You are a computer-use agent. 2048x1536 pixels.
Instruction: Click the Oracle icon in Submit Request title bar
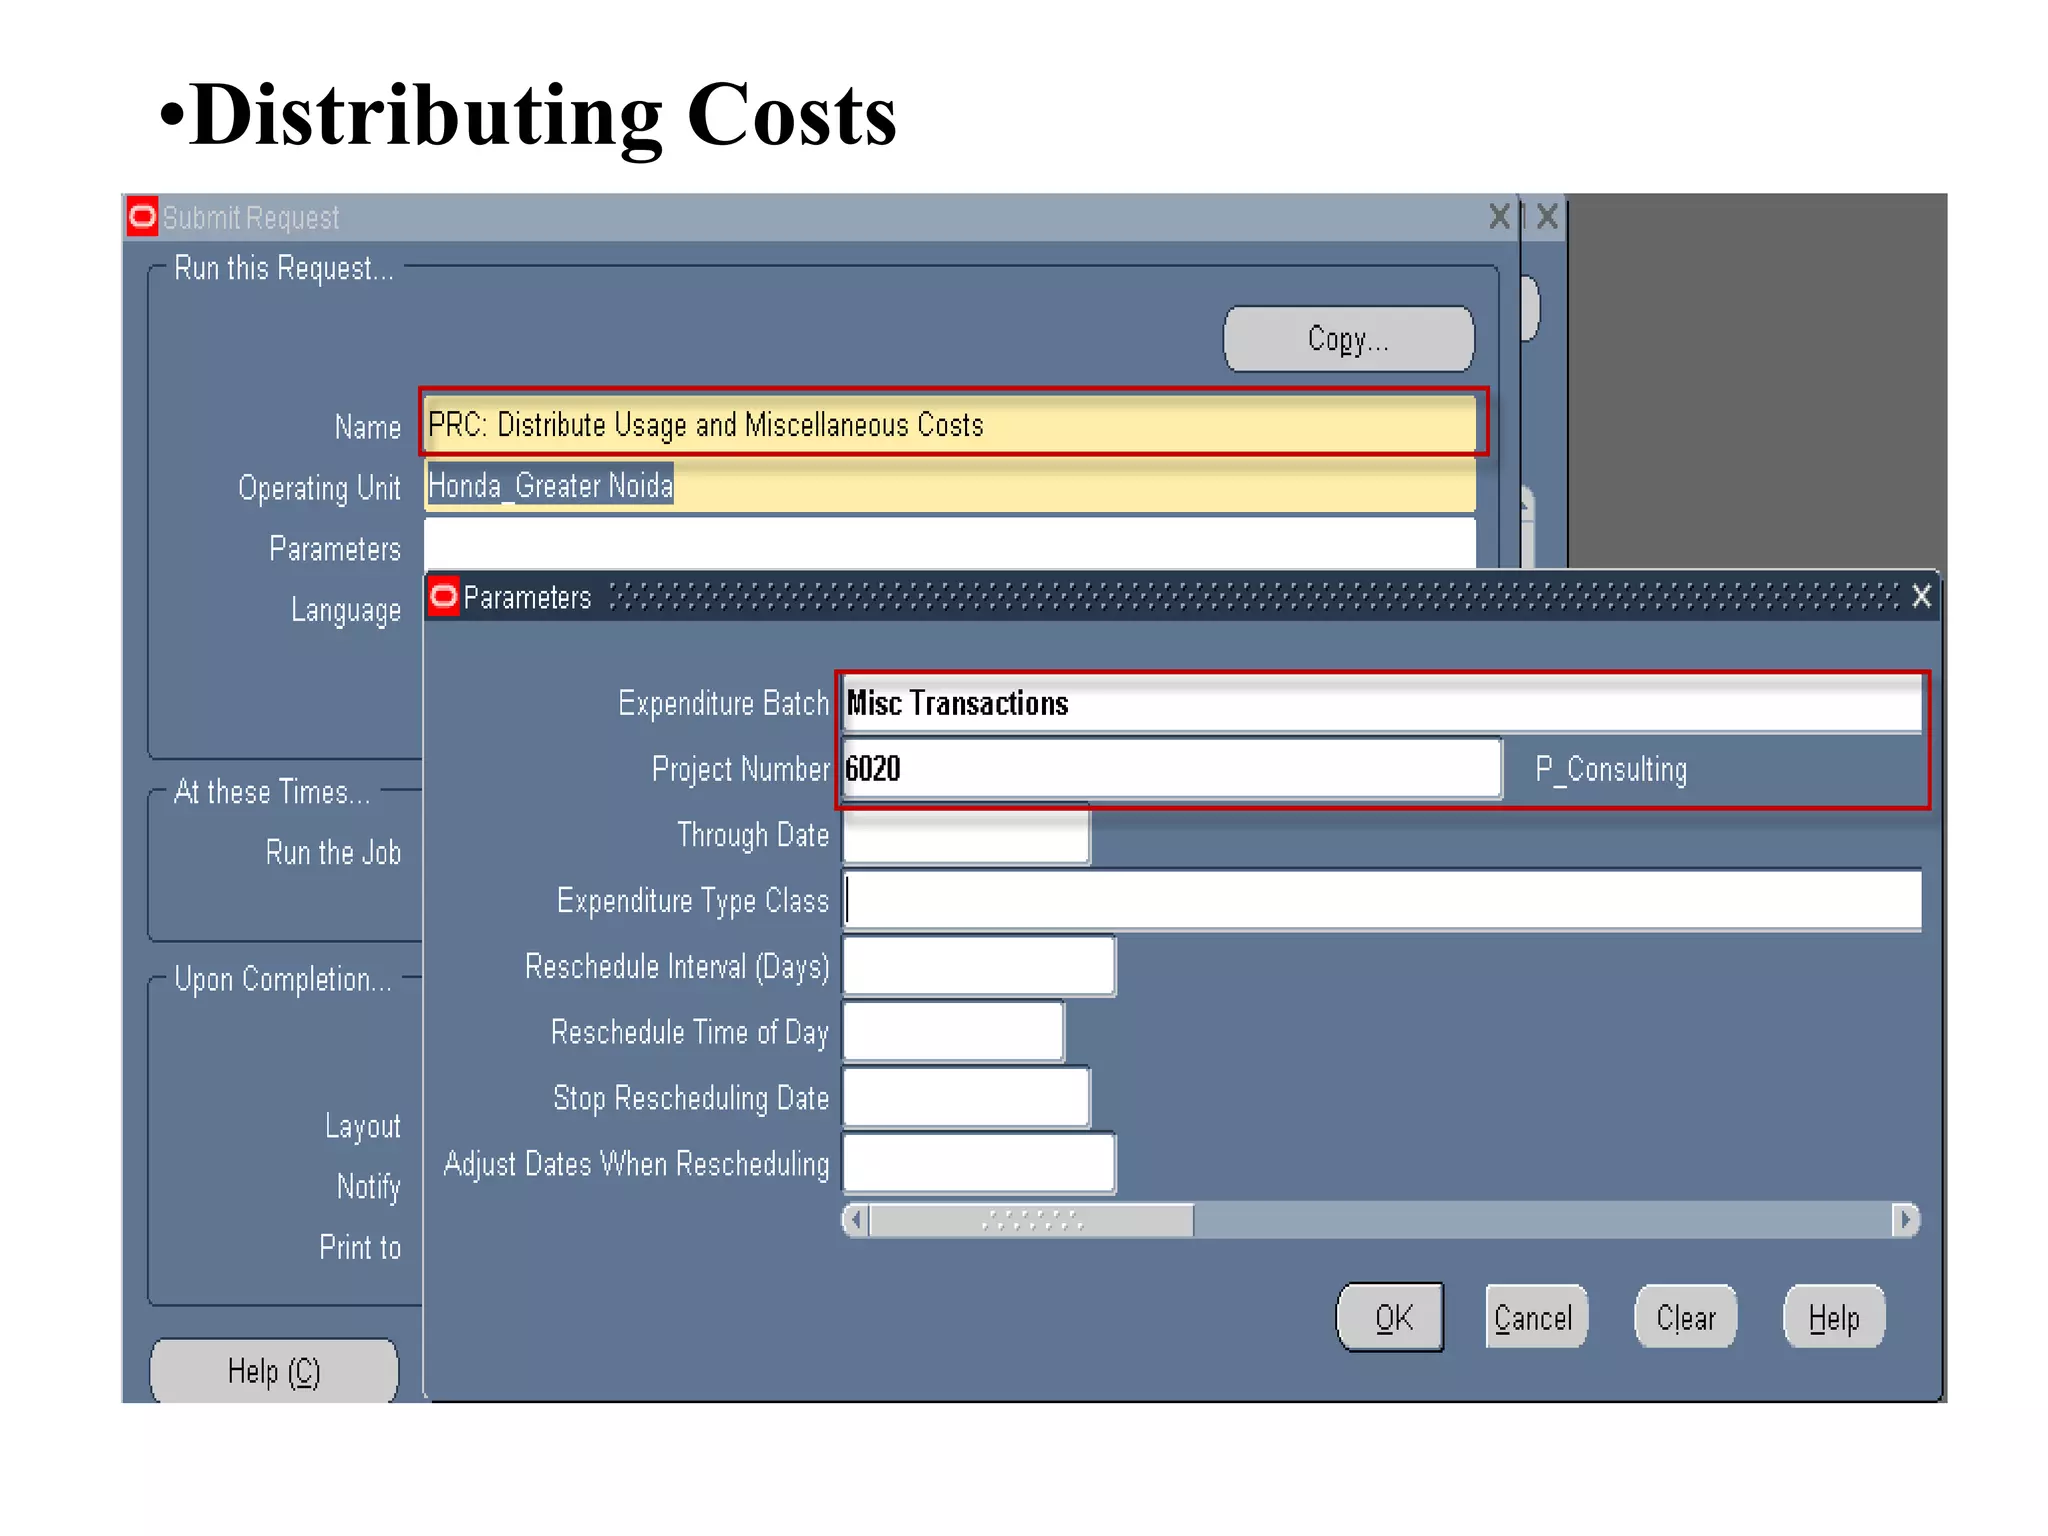click(143, 216)
